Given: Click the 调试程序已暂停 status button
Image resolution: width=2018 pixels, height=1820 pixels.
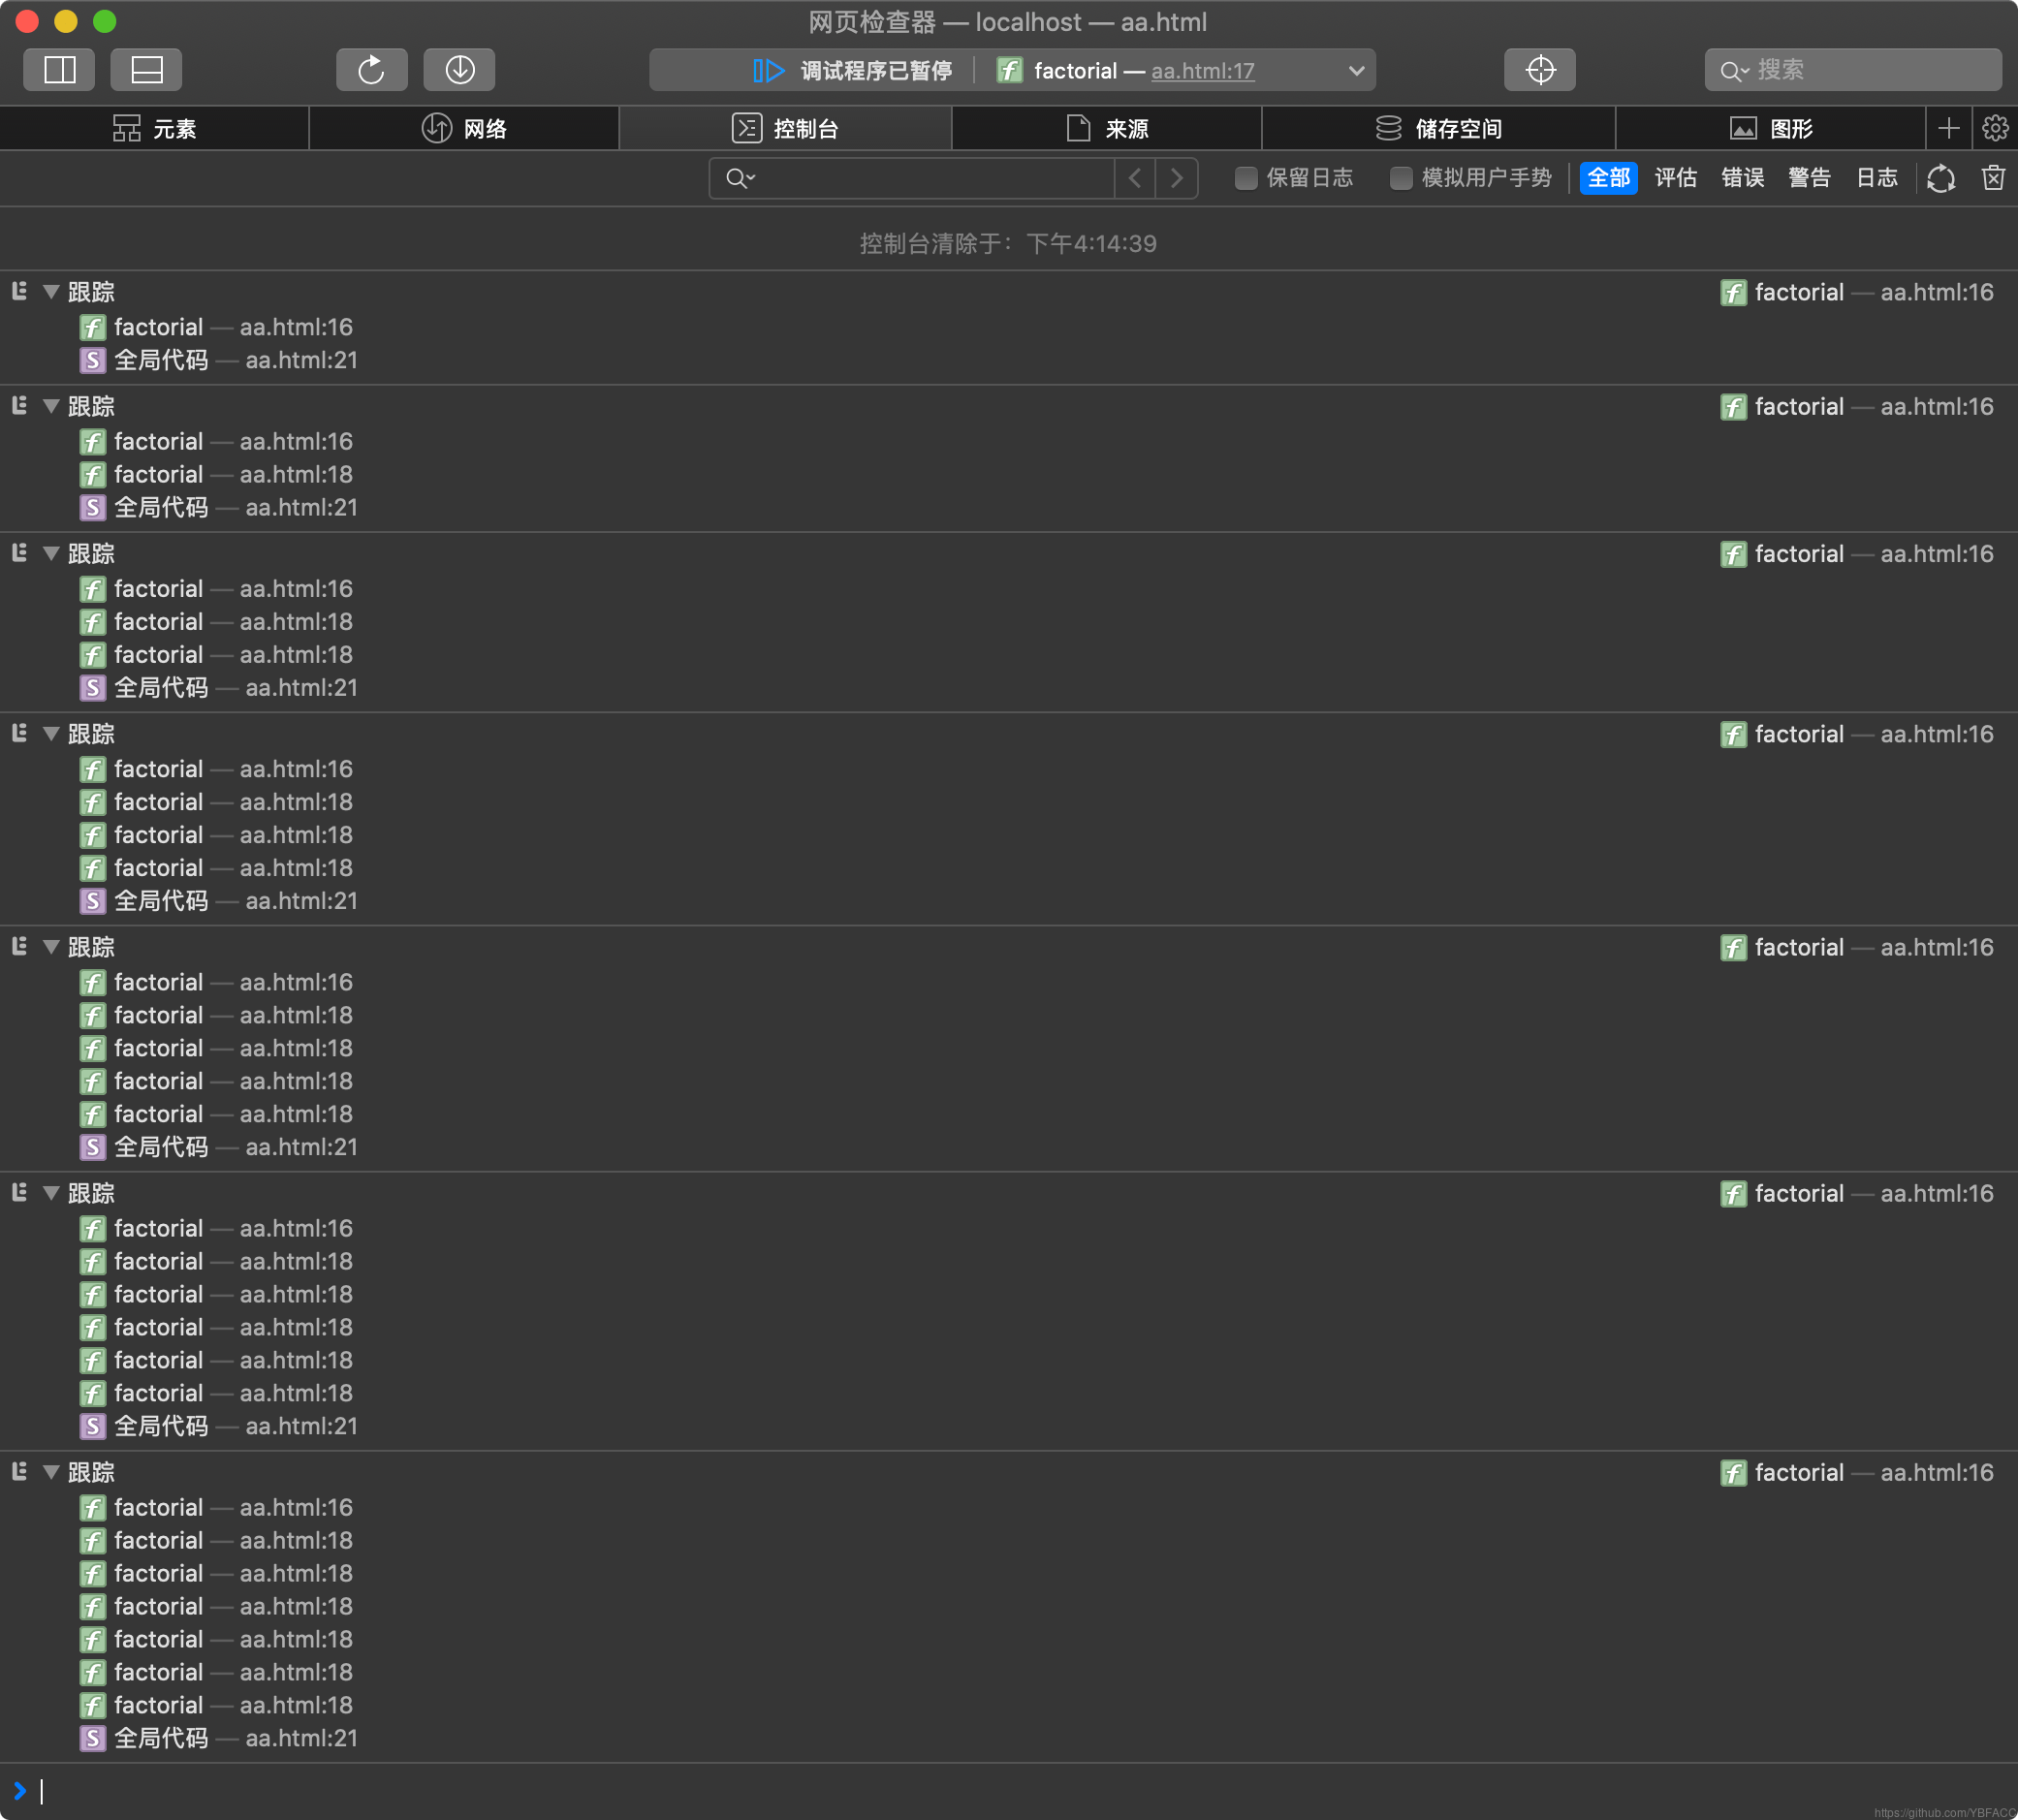Looking at the screenshot, I should (852, 71).
